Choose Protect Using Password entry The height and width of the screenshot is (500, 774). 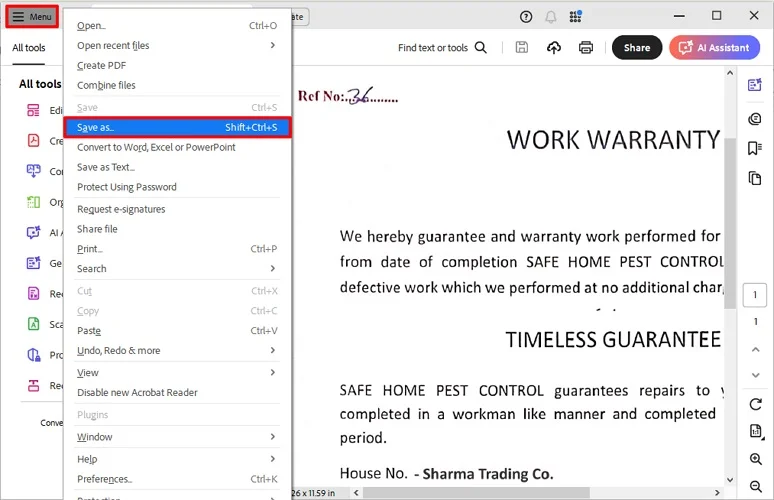click(x=177, y=187)
